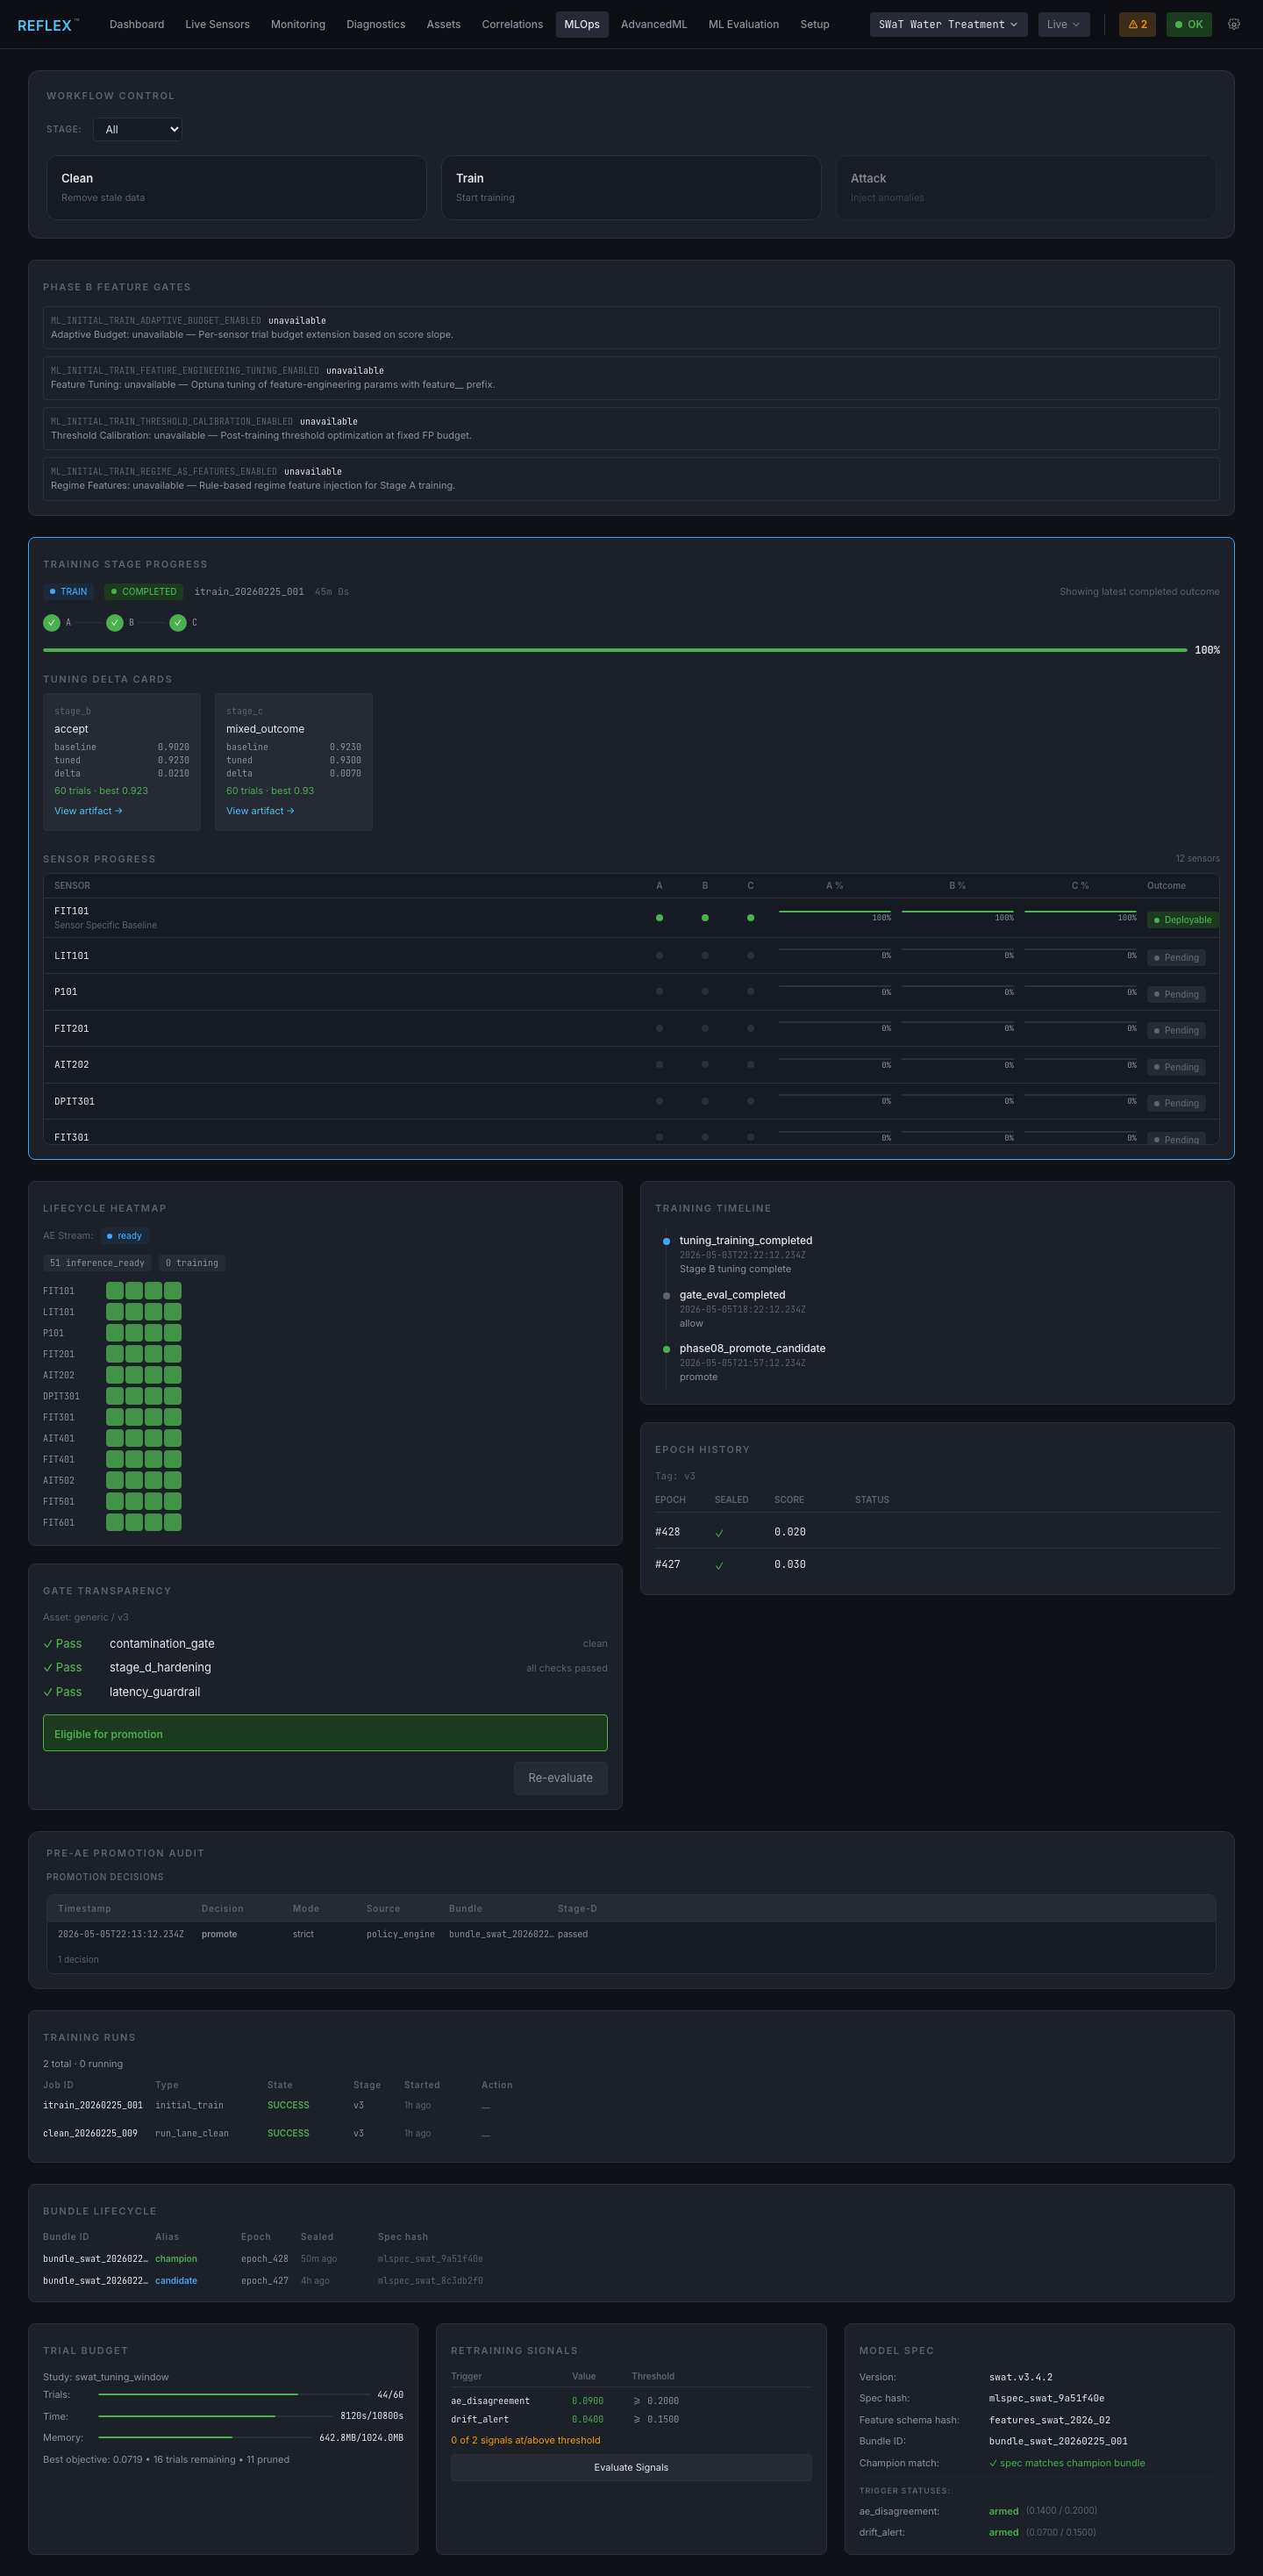Select clean_20260225_009 training run row
1263x2576 pixels.
[x=631, y=2133]
